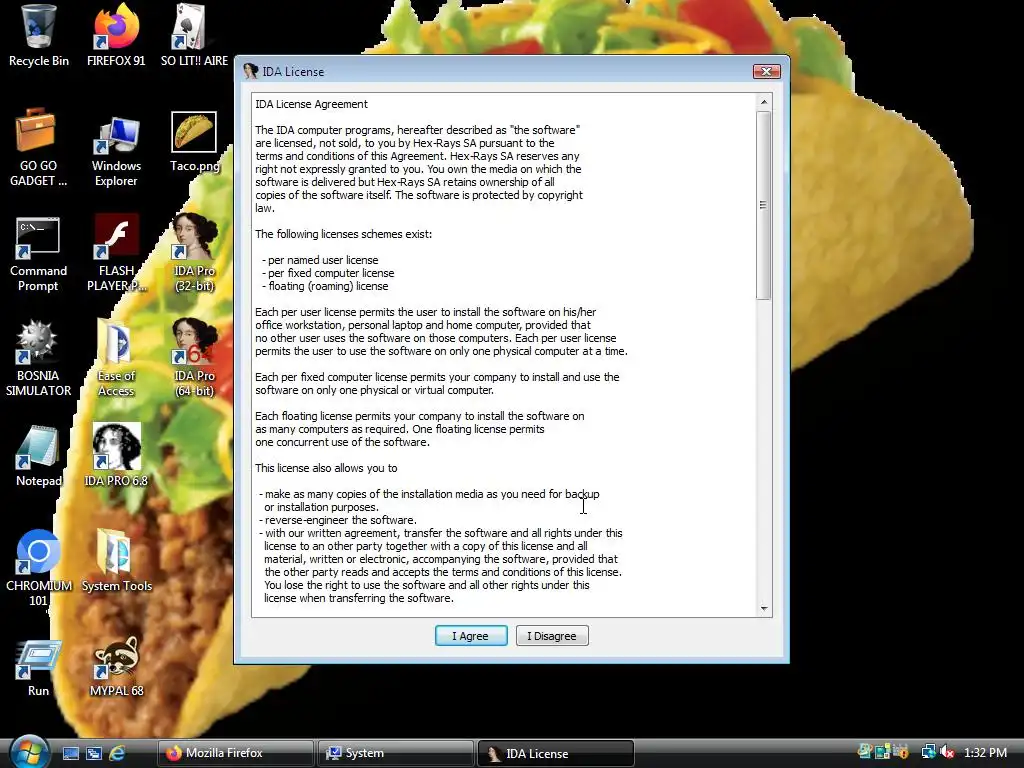The image size is (1024, 768).
Task: Click the muted volume tray icon
Action: (946, 752)
